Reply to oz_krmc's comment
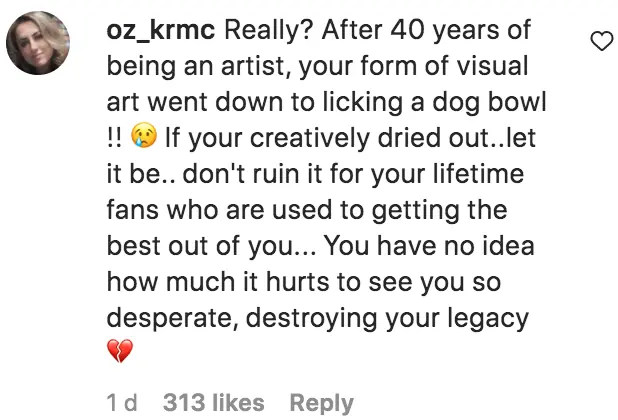The width and height of the screenshot is (618, 420). pyautogui.click(x=321, y=403)
